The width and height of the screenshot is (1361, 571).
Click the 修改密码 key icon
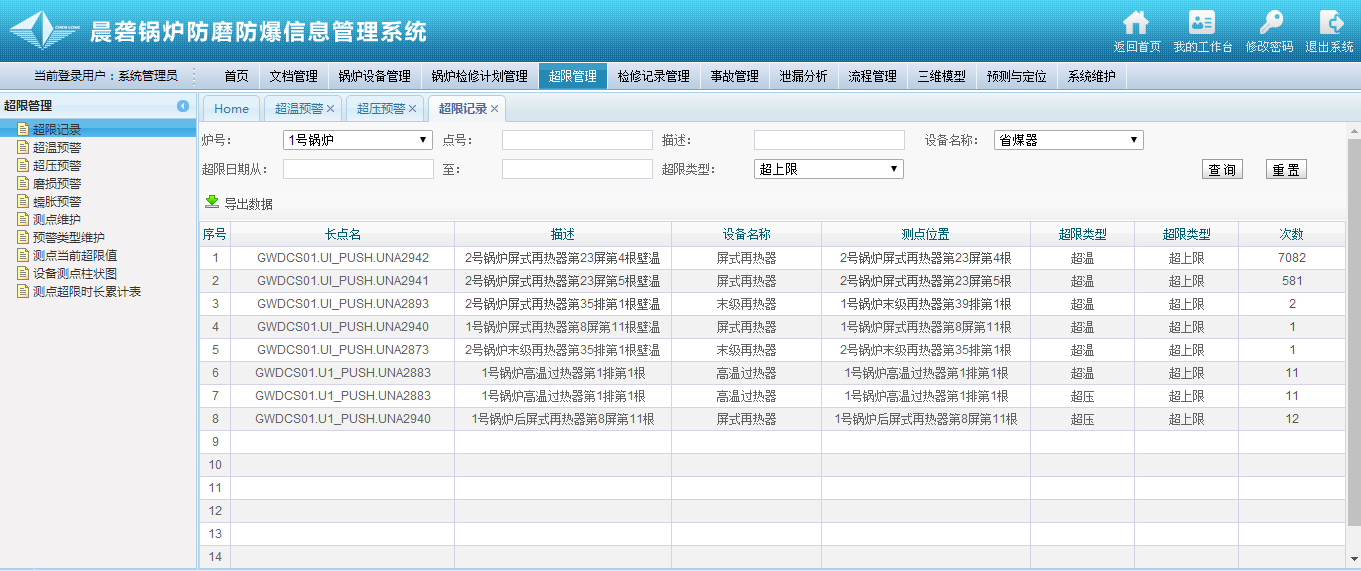point(1269,23)
